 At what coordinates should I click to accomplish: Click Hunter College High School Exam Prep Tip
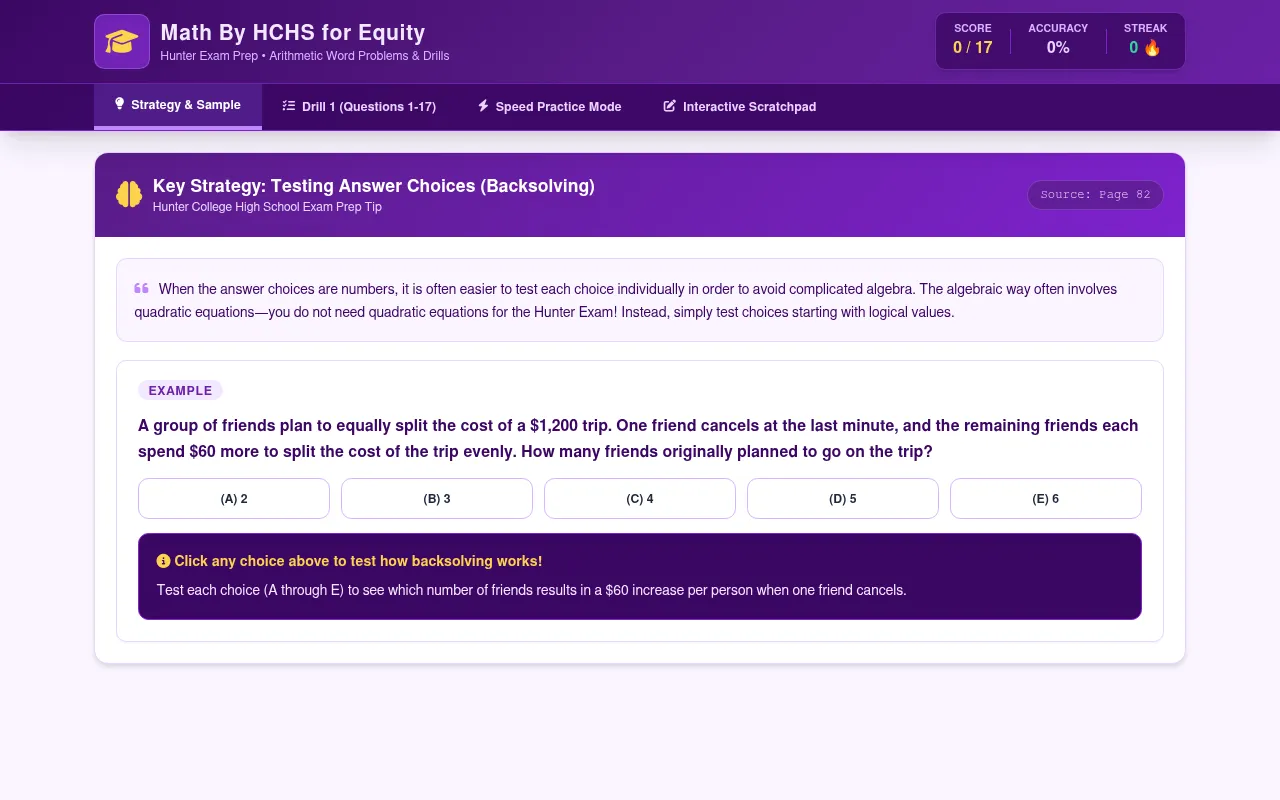pyautogui.click(x=267, y=207)
